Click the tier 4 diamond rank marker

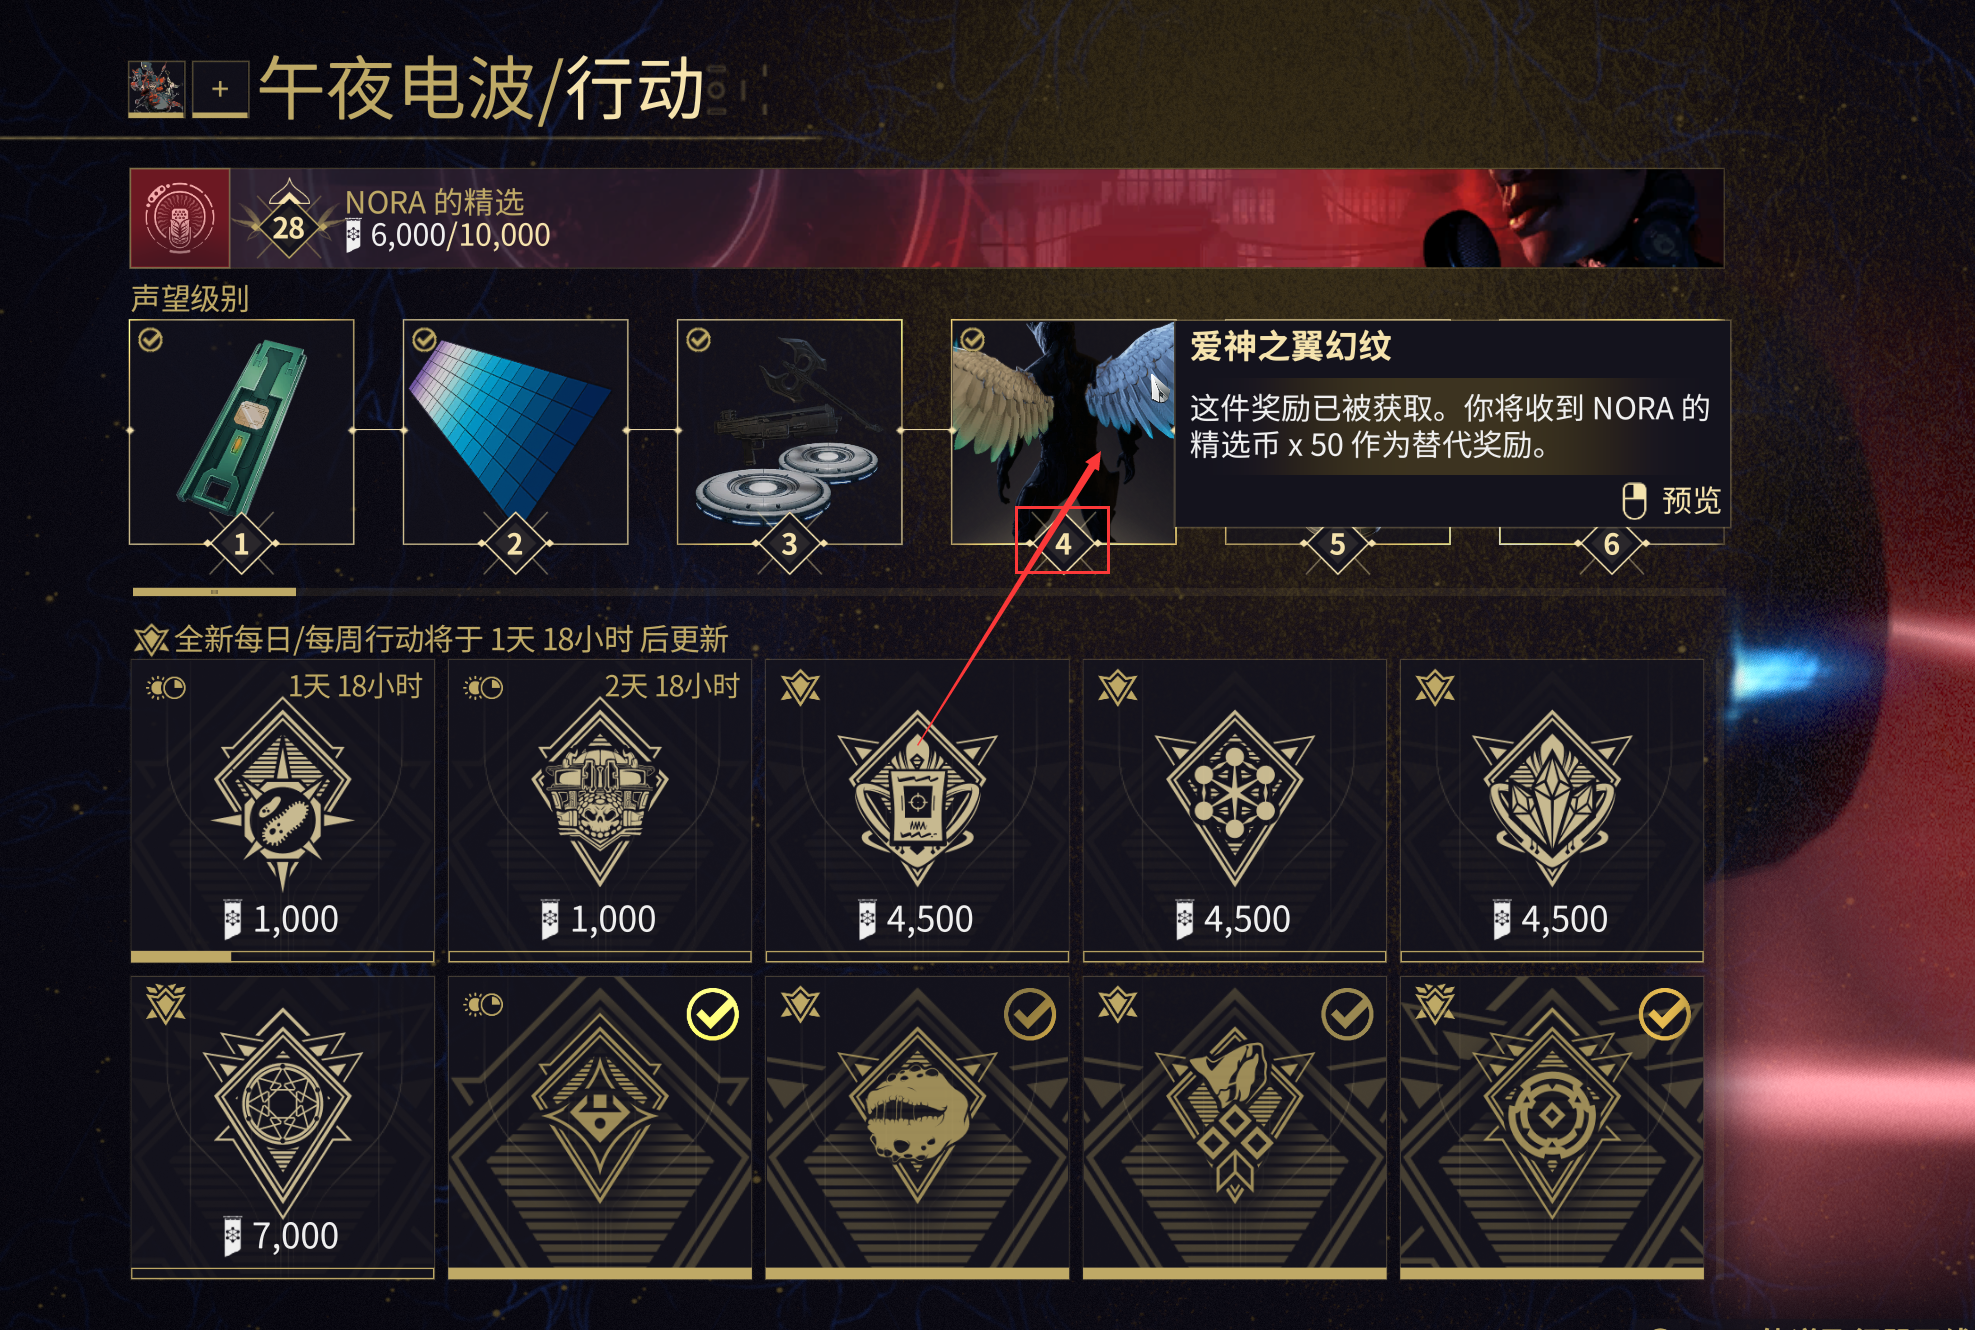(1063, 544)
